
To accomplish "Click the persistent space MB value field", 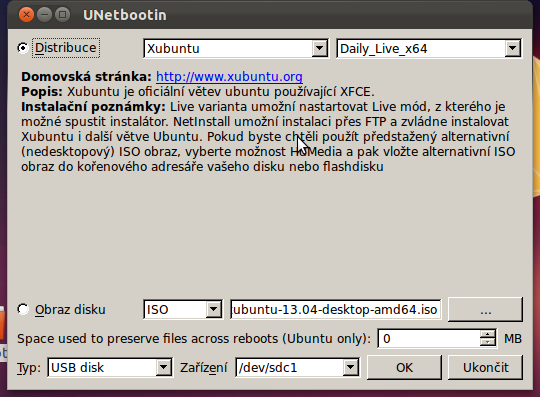I will click(429, 338).
